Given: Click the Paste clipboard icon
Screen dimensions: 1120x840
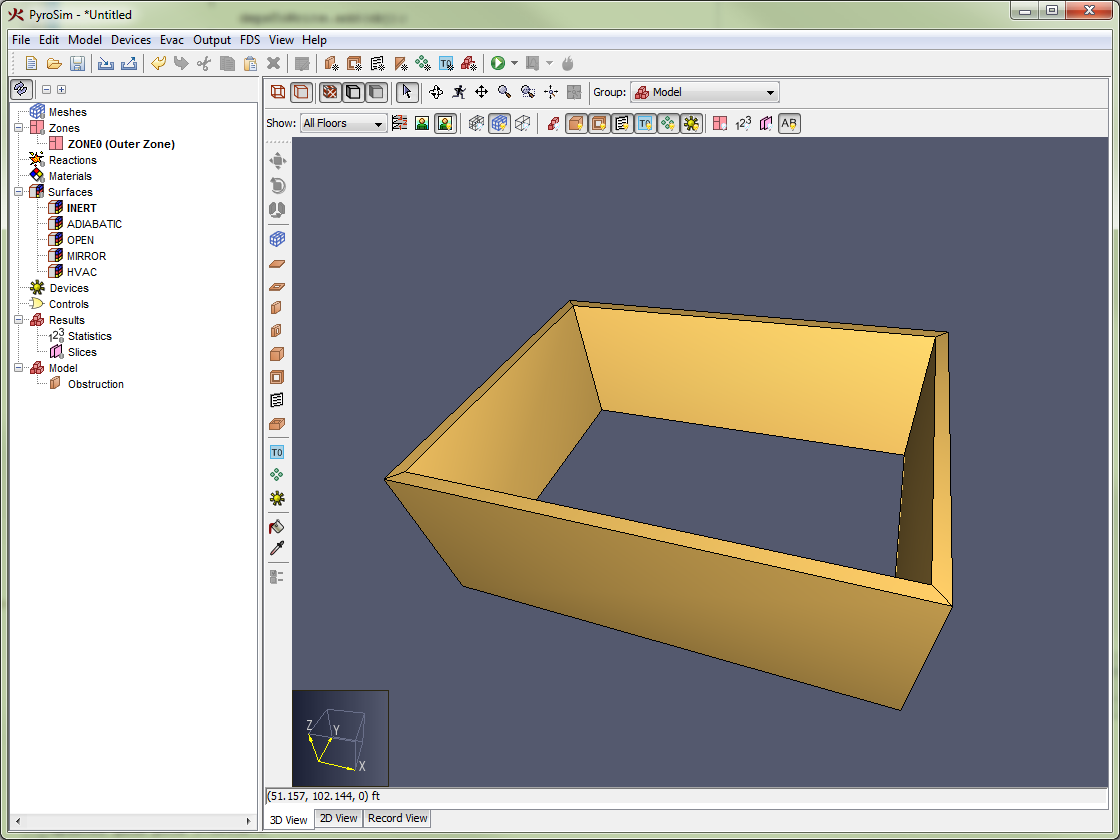Looking at the screenshot, I should tap(250, 64).
